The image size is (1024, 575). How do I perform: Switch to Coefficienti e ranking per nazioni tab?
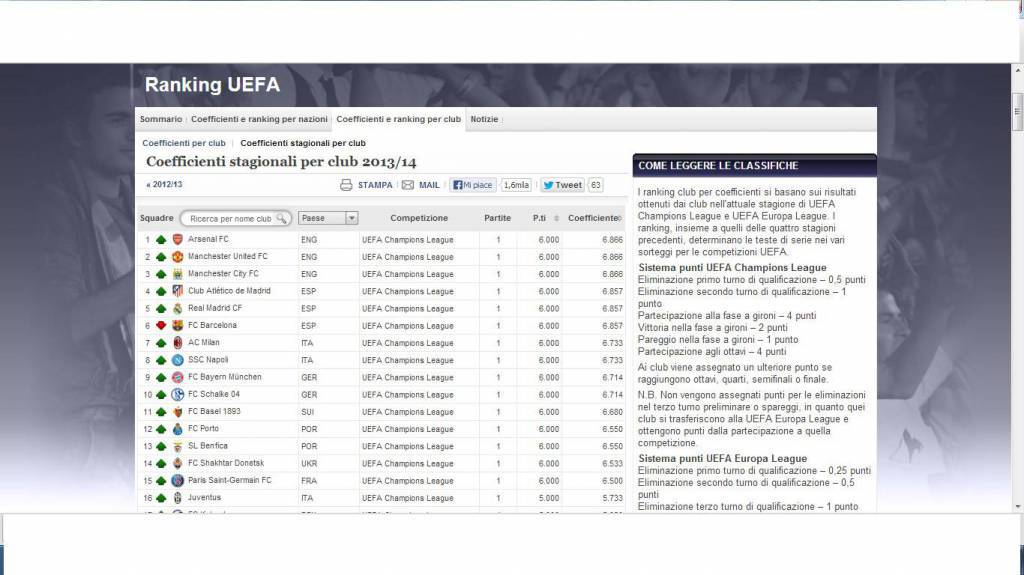259,119
